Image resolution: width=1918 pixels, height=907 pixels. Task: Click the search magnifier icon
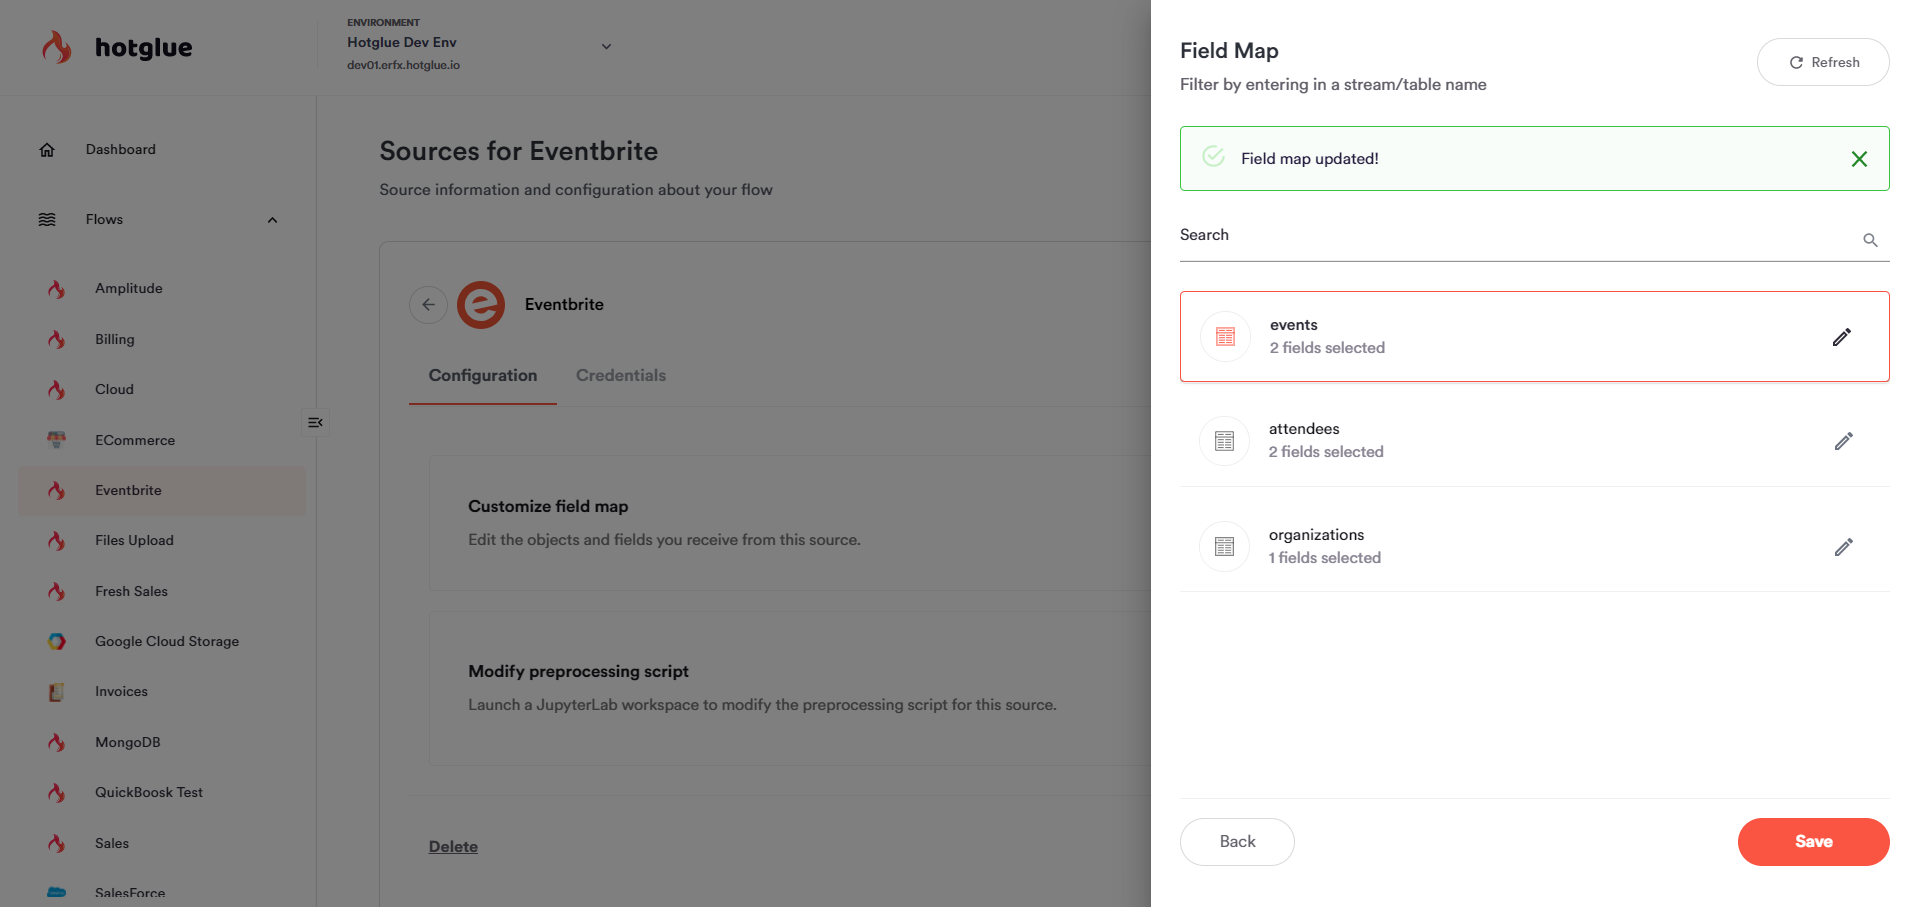(x=1869, y=240)
